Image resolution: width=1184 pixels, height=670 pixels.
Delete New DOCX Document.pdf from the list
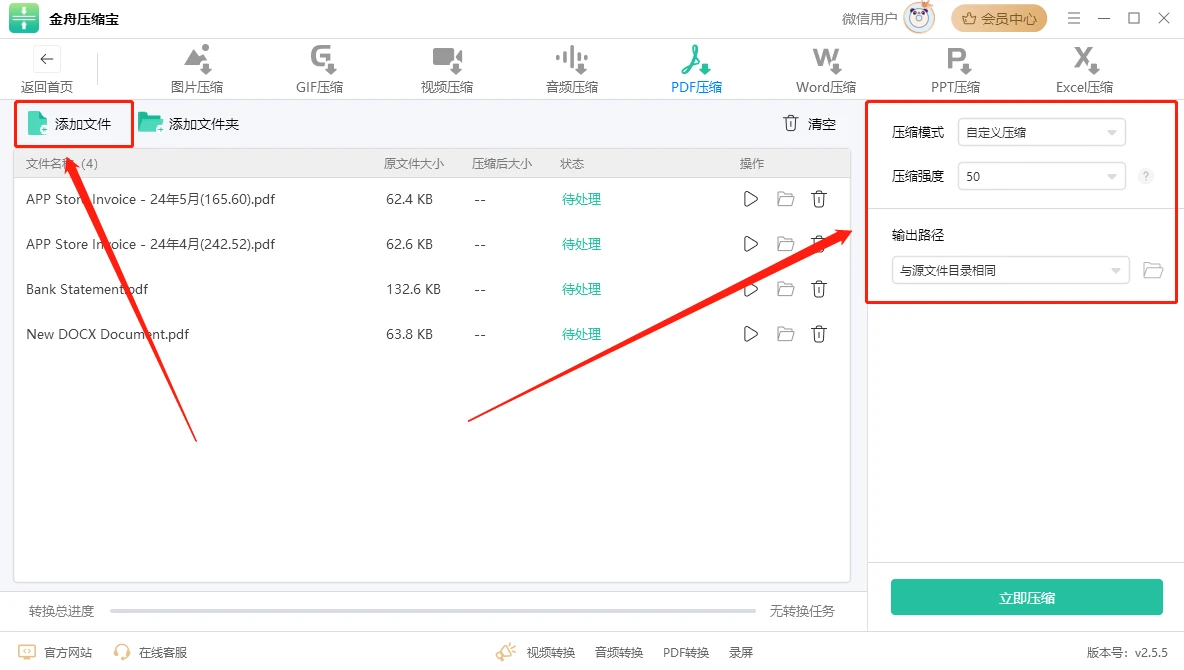pyautogui.click(x=819, y=334)
